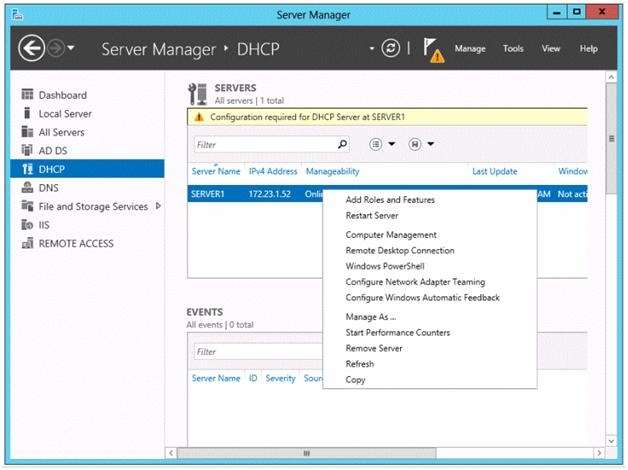This screenshot has height=470, width=628.
Task: Select Windows PowerShell from context menu
Action: (385, 266)
